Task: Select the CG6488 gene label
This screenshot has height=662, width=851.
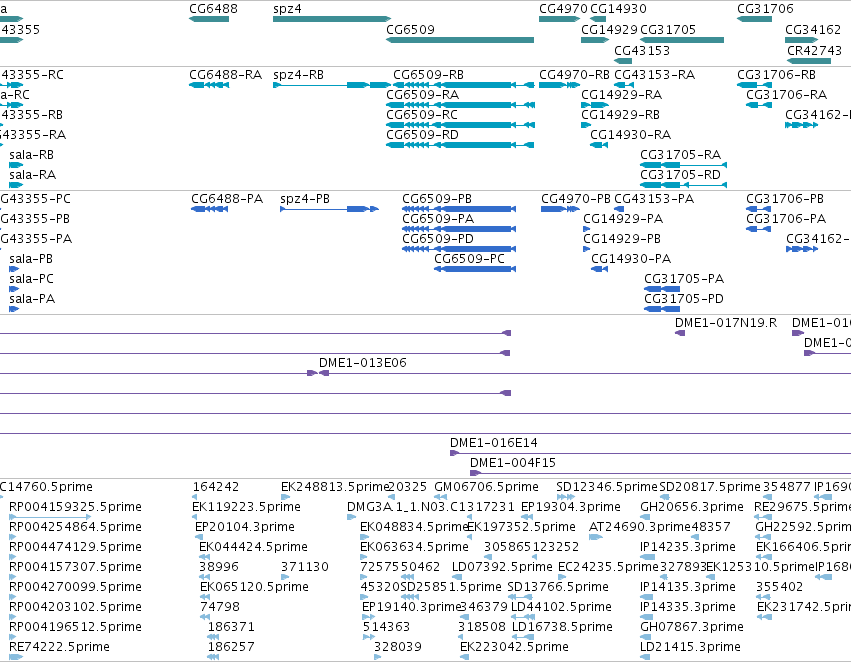Action: pos(213,9)
